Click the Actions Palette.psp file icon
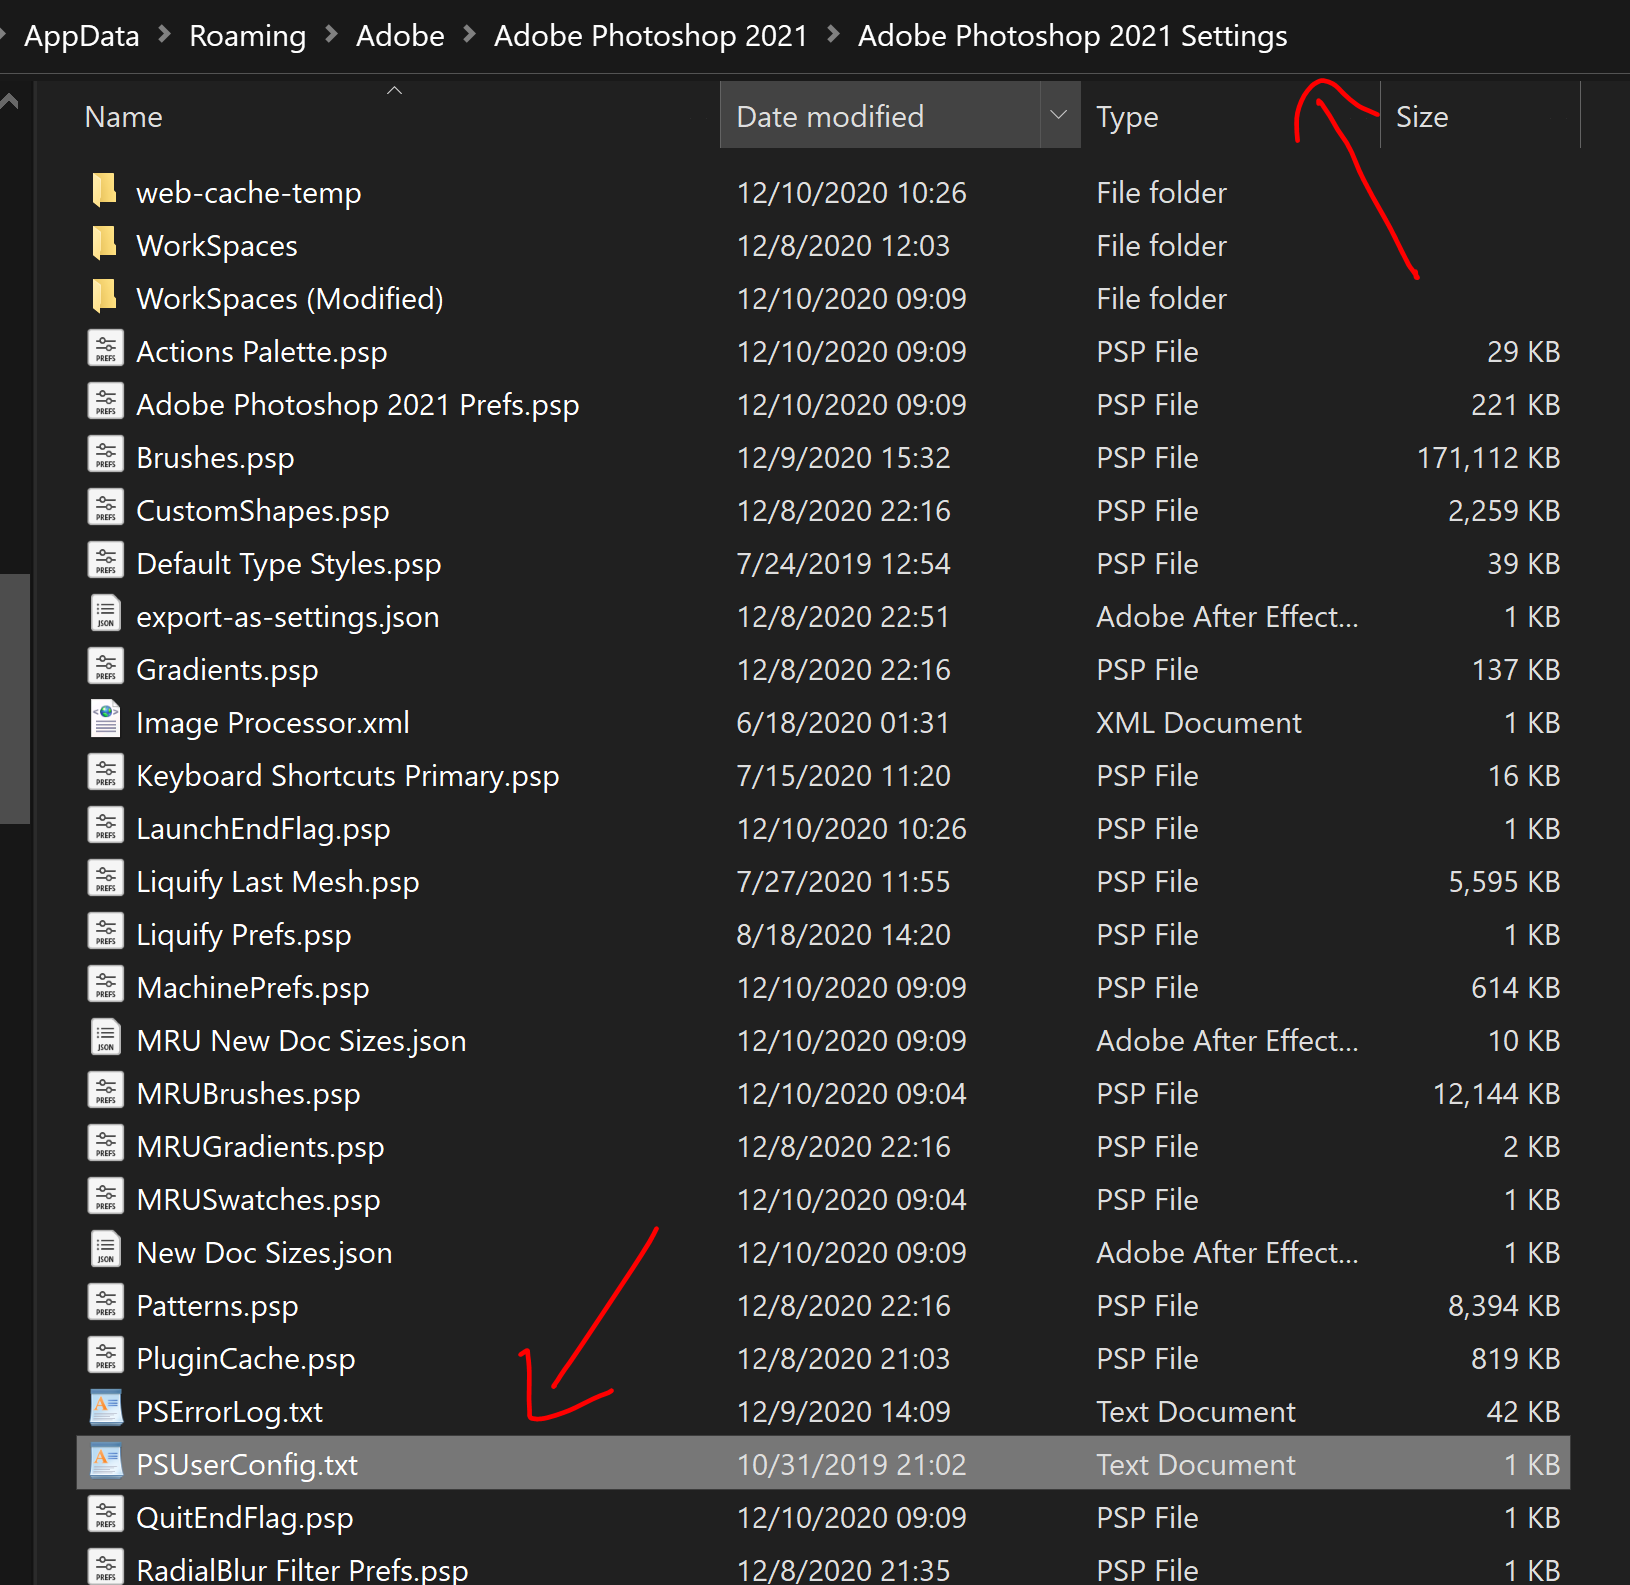The width and height of the screenshot is (1630, 1585). click(x=106, y=348)
